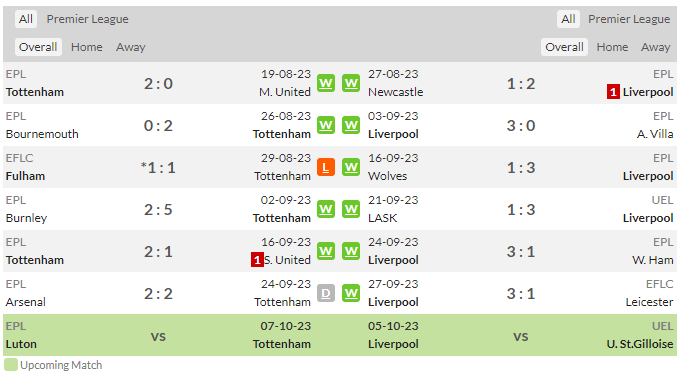Click the green Upcoming Match legend swatch
This screenshot has height=383, width=682.
click(10, 365)
